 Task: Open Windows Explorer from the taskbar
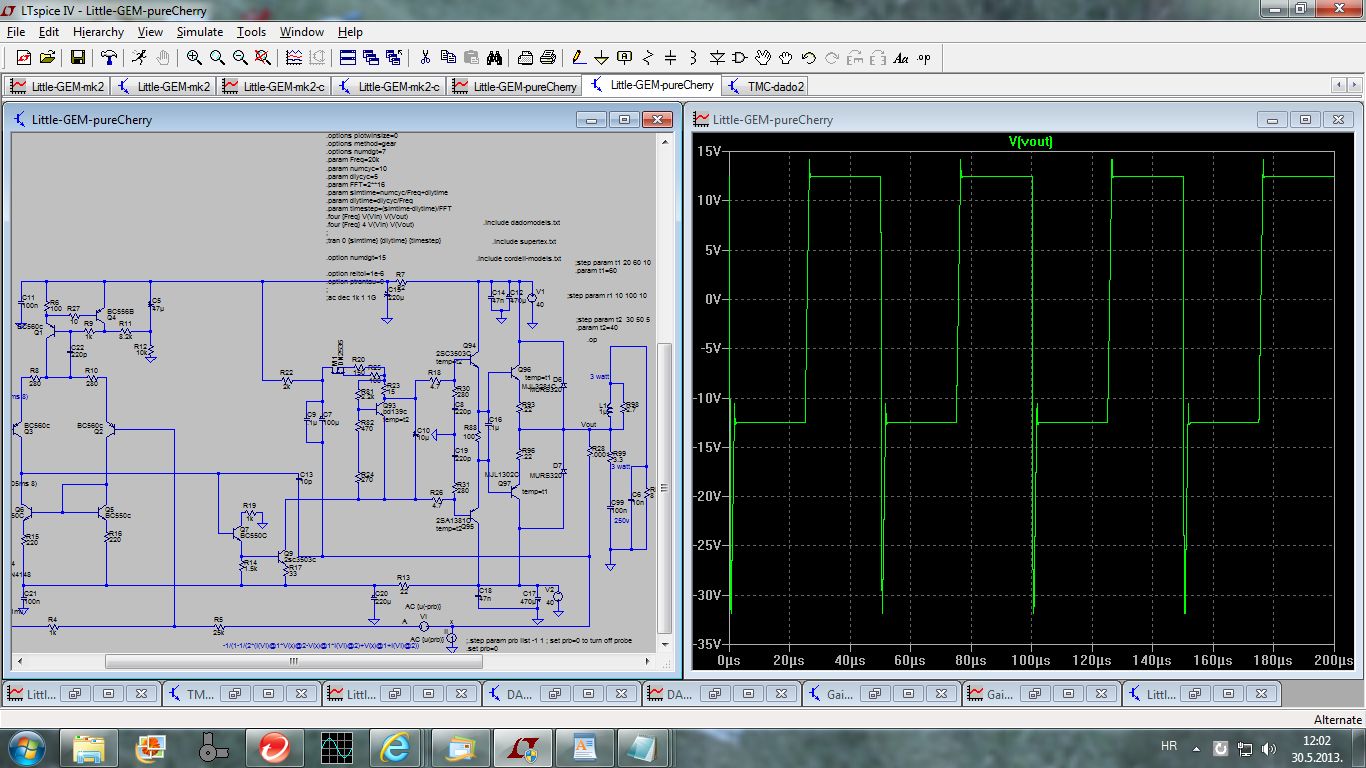88,746
